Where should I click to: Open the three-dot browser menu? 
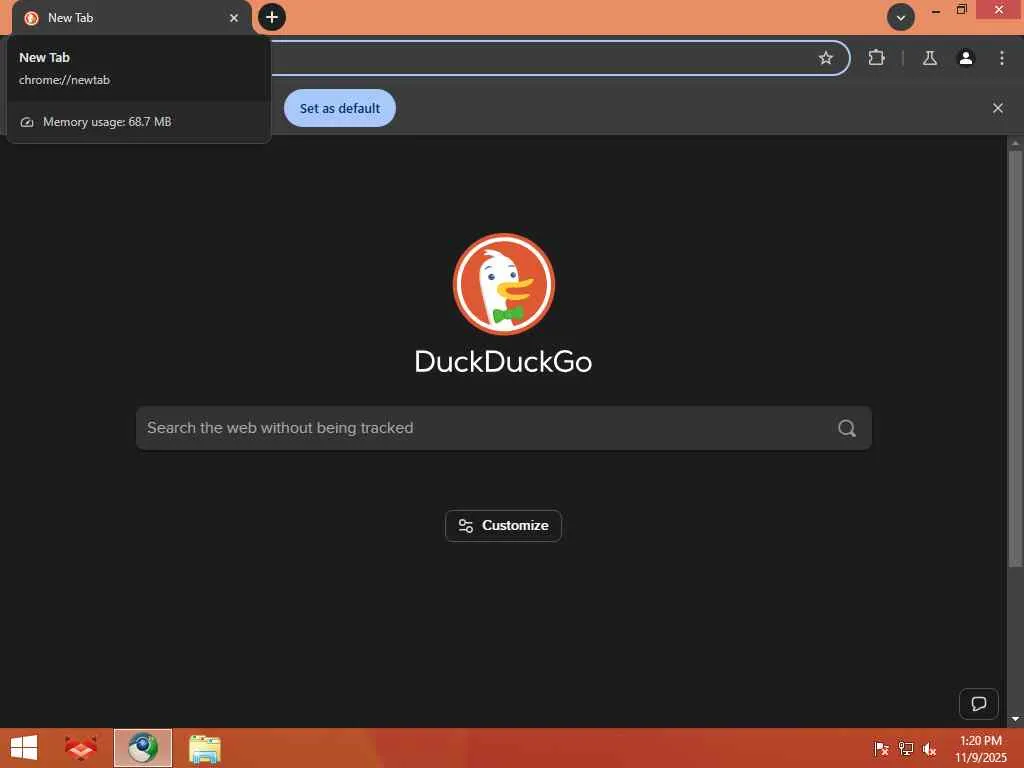[x=1002, y=58]
